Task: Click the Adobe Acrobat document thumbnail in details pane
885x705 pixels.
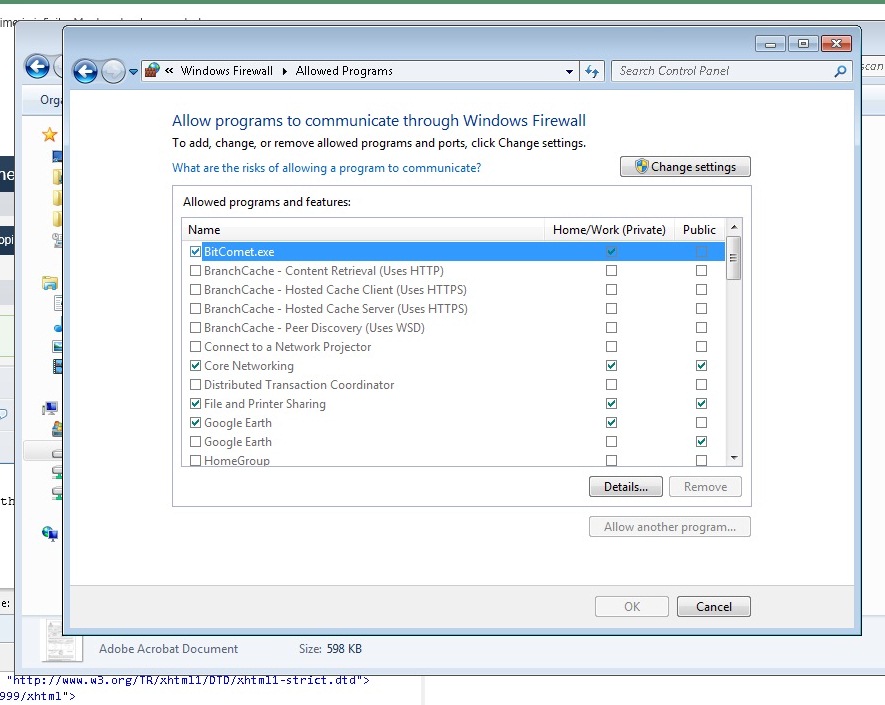Action: pyautogui.click(x=60, y=641)
